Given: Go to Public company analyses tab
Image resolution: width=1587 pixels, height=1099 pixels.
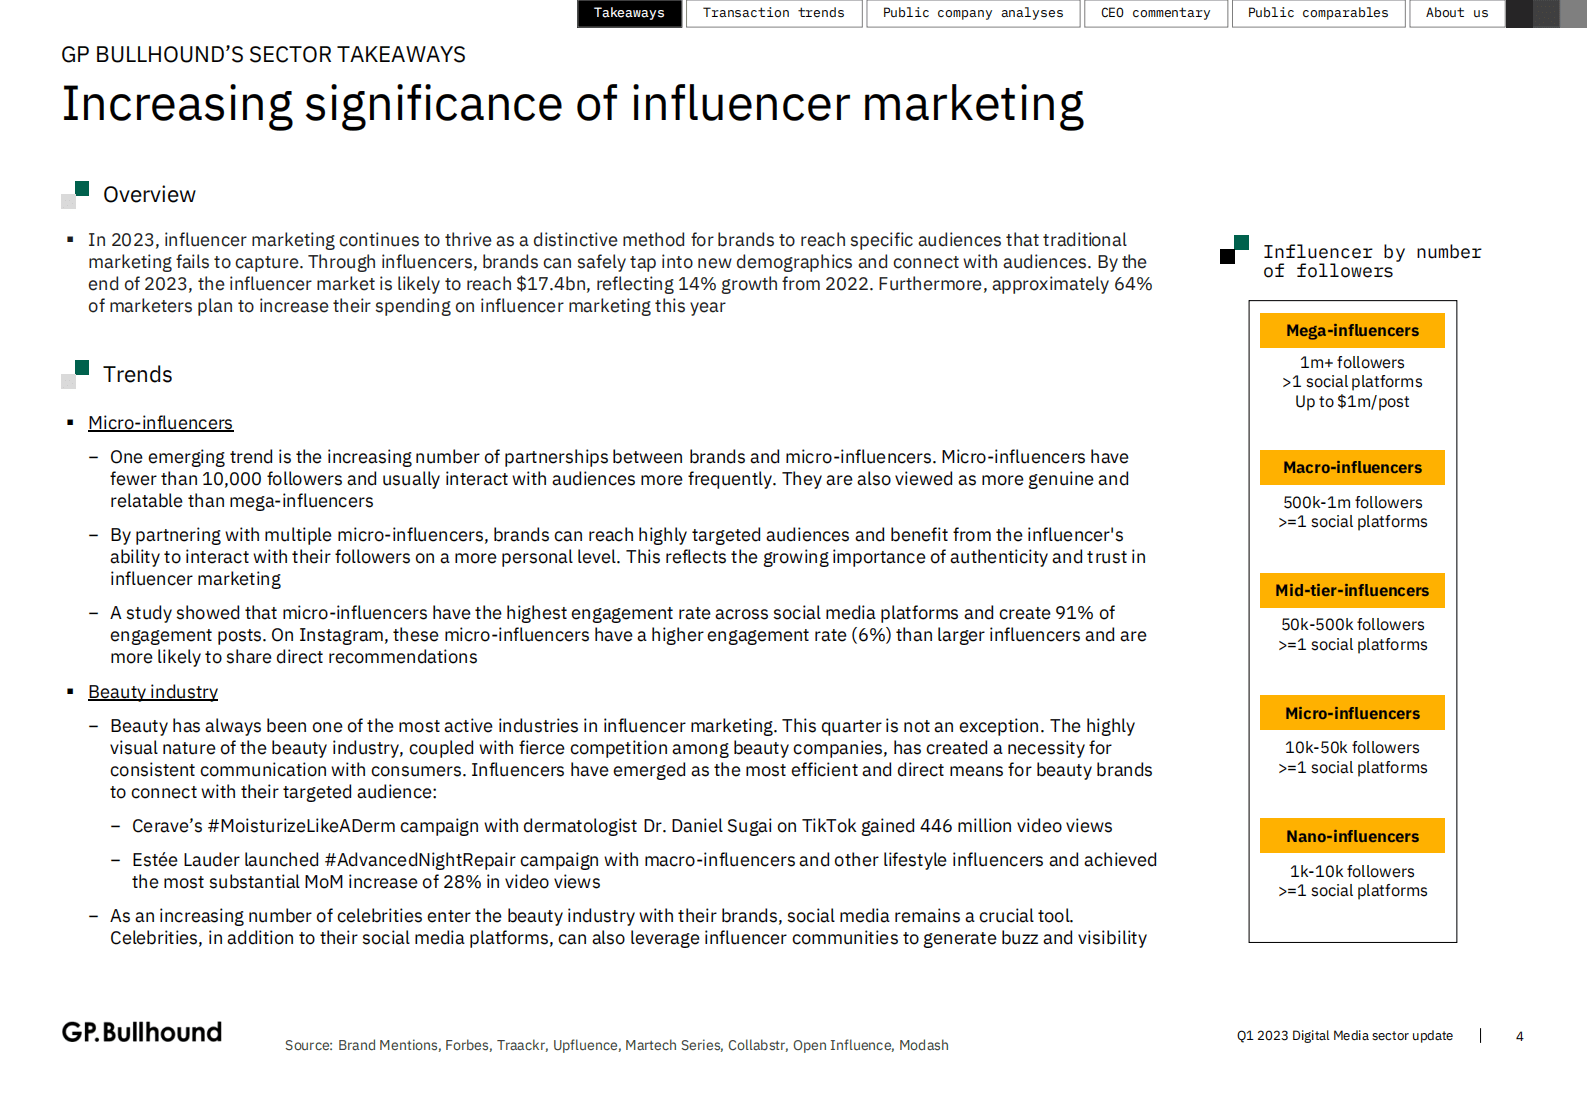Looking at the screenshot, I should pos(972,13).
